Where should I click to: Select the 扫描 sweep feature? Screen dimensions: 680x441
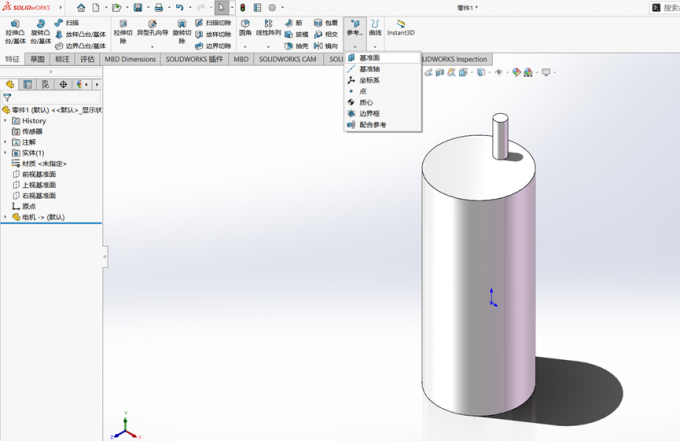click(x=67, y=23)
